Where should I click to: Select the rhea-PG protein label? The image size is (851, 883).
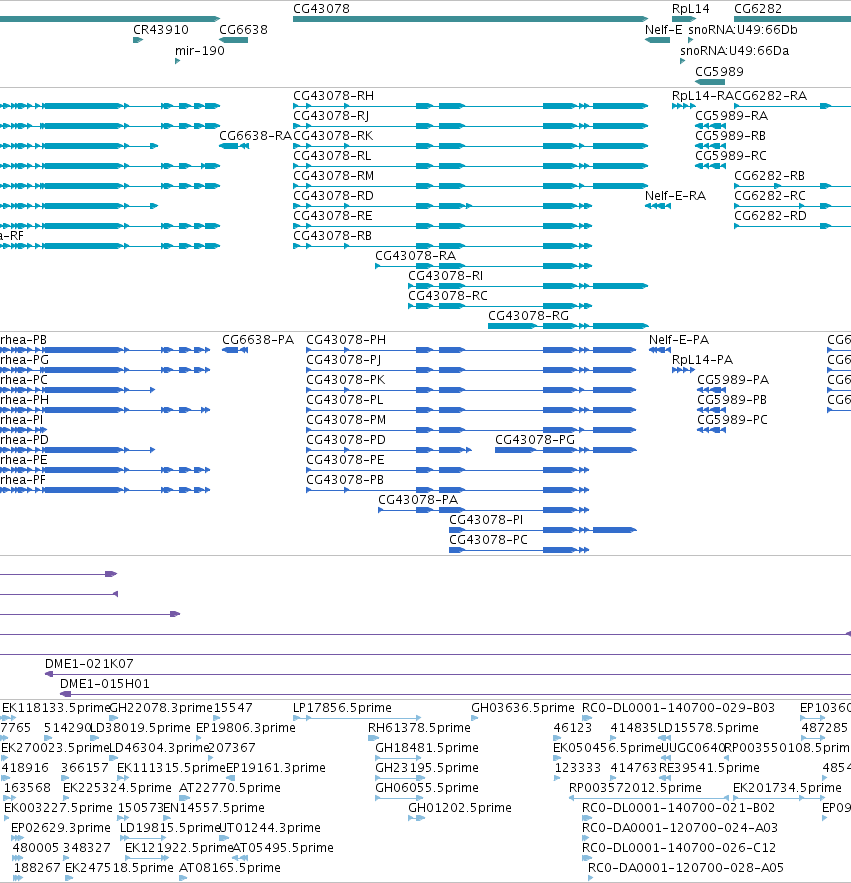point(24,359)
